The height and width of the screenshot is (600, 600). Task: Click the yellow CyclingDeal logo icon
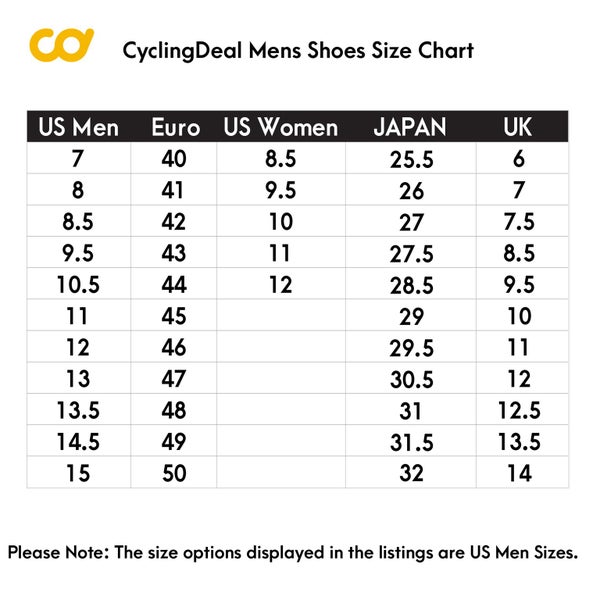click(61, 45)
